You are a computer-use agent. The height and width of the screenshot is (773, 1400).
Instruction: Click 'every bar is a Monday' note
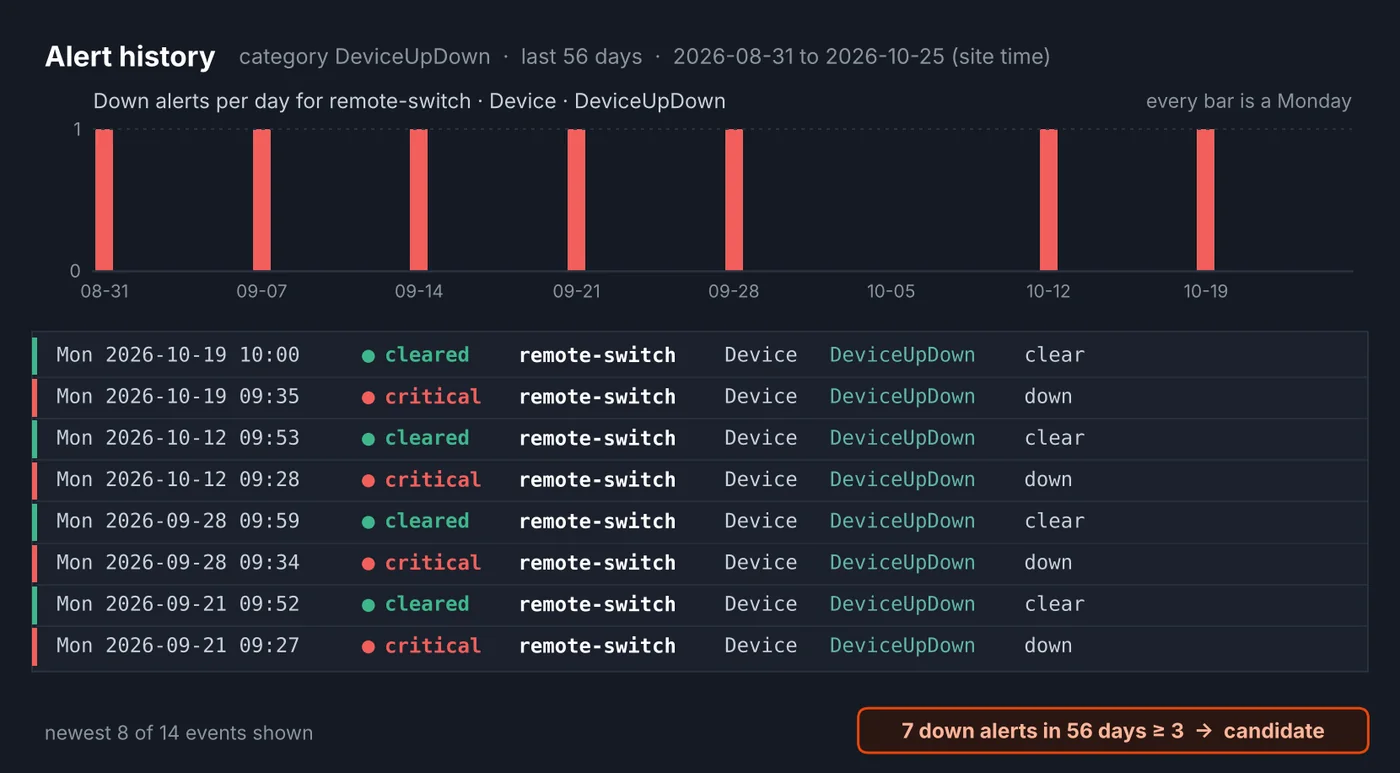1249,101
